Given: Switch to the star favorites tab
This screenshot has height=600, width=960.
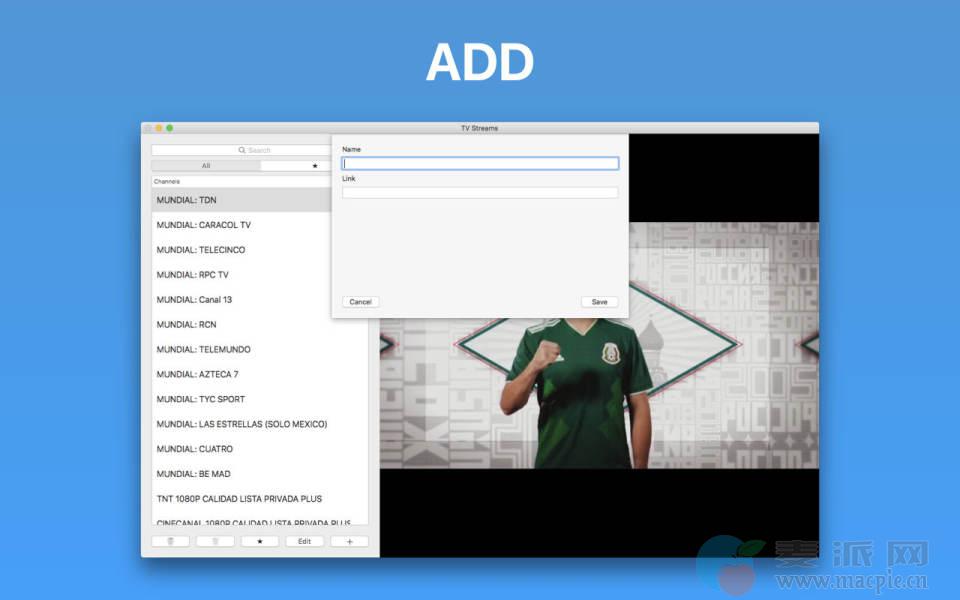Looking at the screenshot, I should (314, 166).
